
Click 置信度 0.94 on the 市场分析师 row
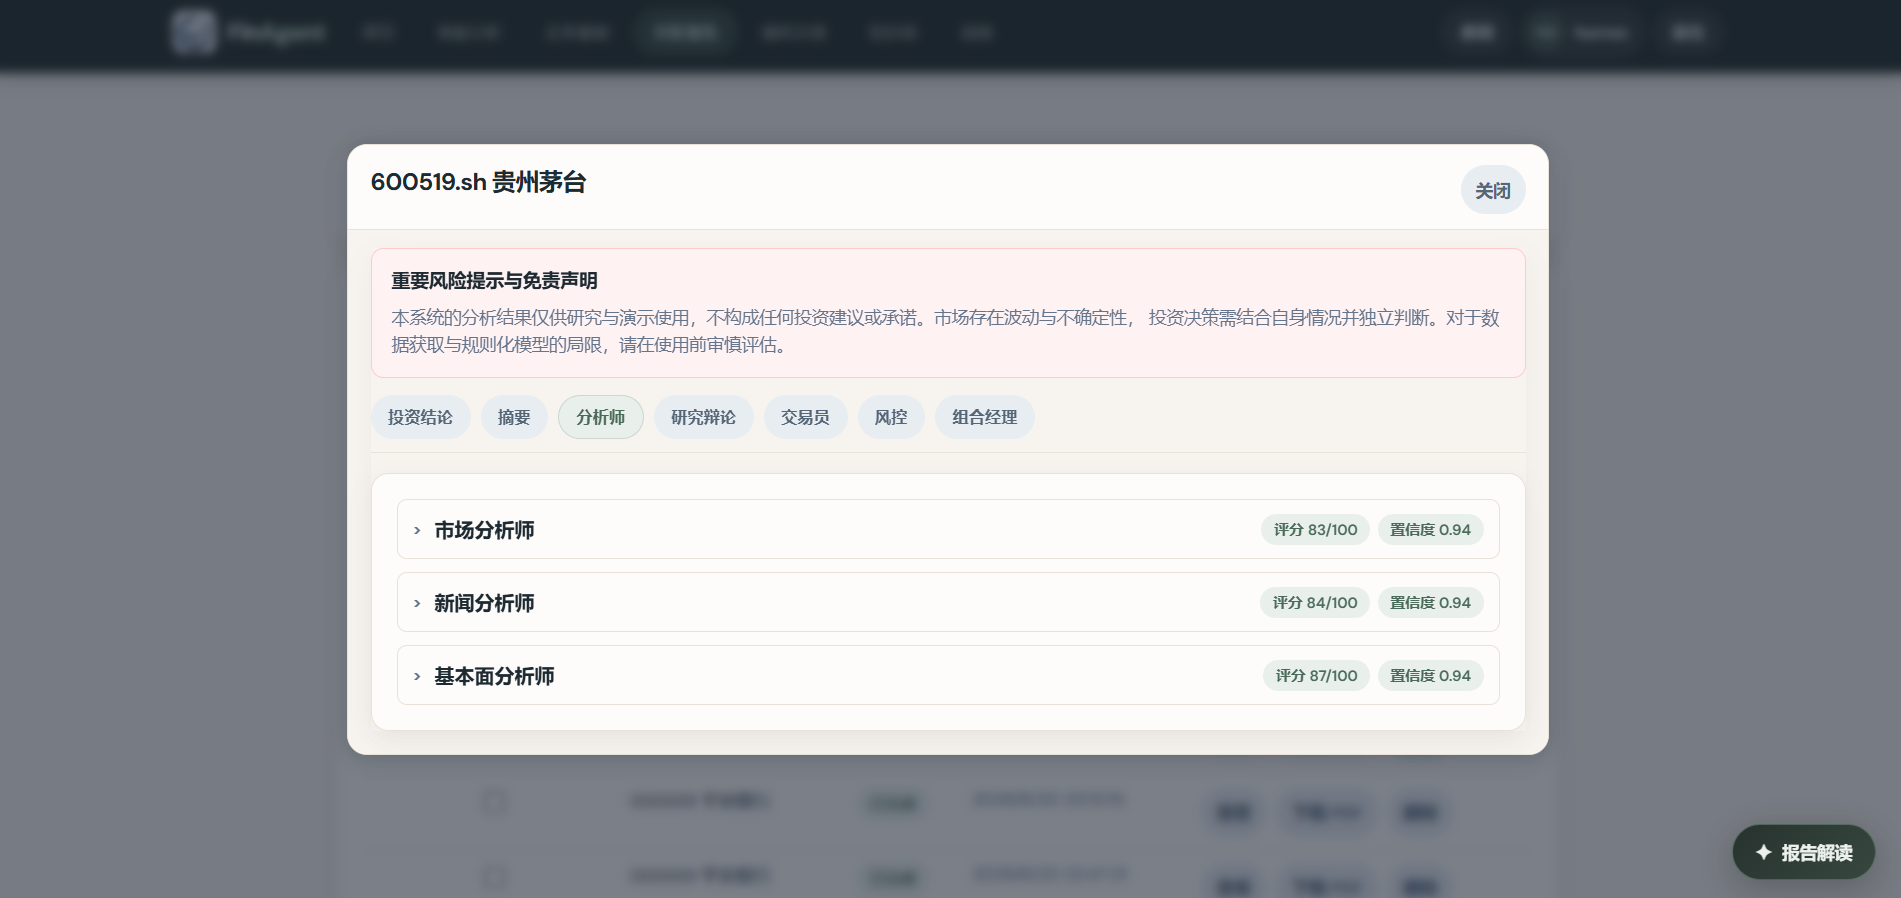tap(1430, 529)
